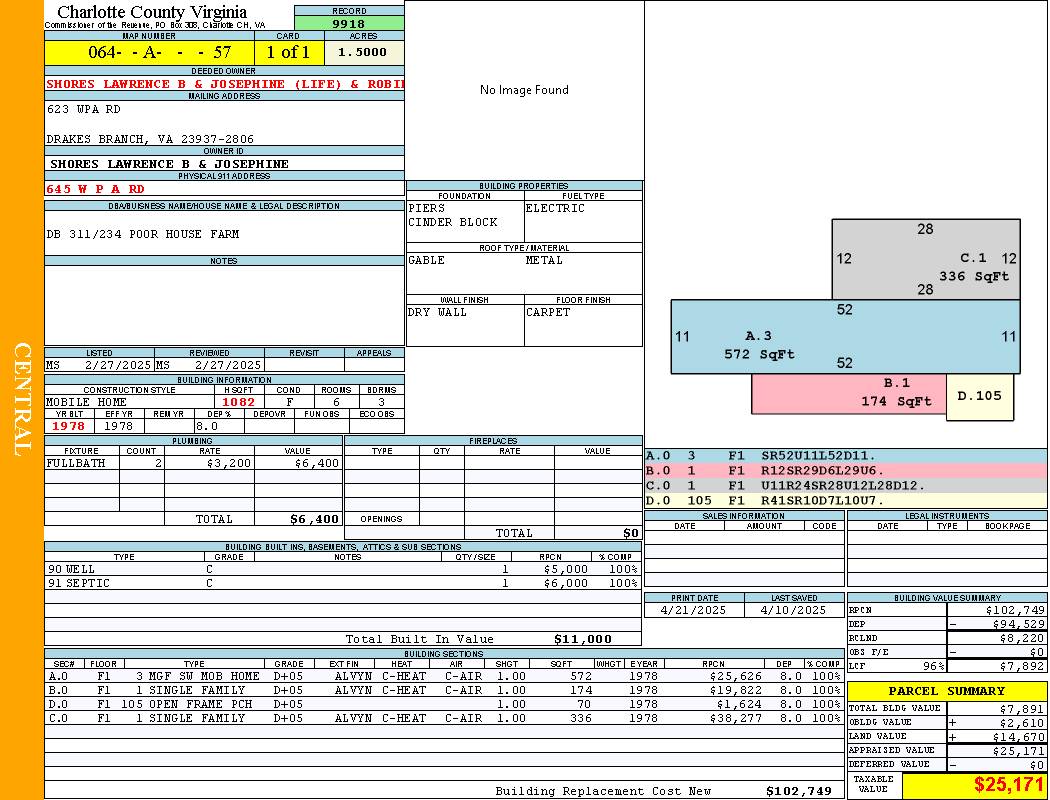The height and width of the screenshot is (800, 1050).
Task: Click Total Built In Value $11,000
Action: pyautogui.click(x=583, y=639)
